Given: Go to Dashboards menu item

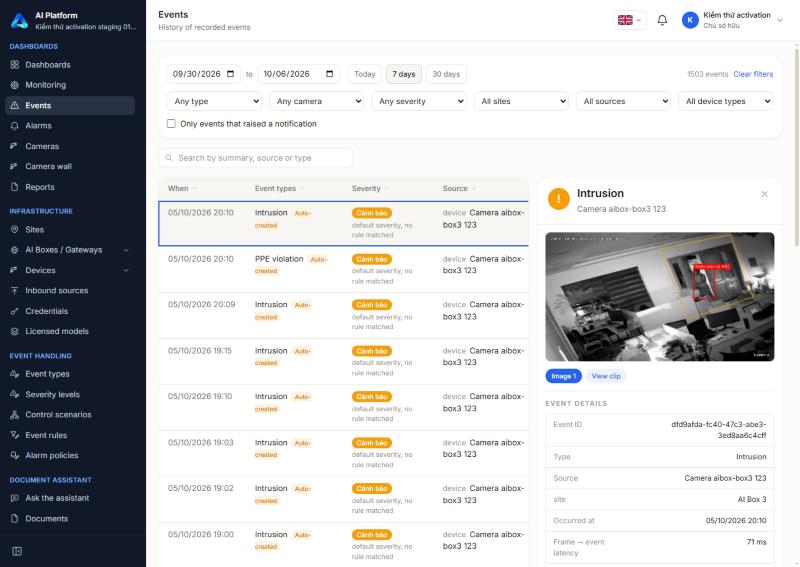Looking at the screenshot, I should (x=70, y=65).
